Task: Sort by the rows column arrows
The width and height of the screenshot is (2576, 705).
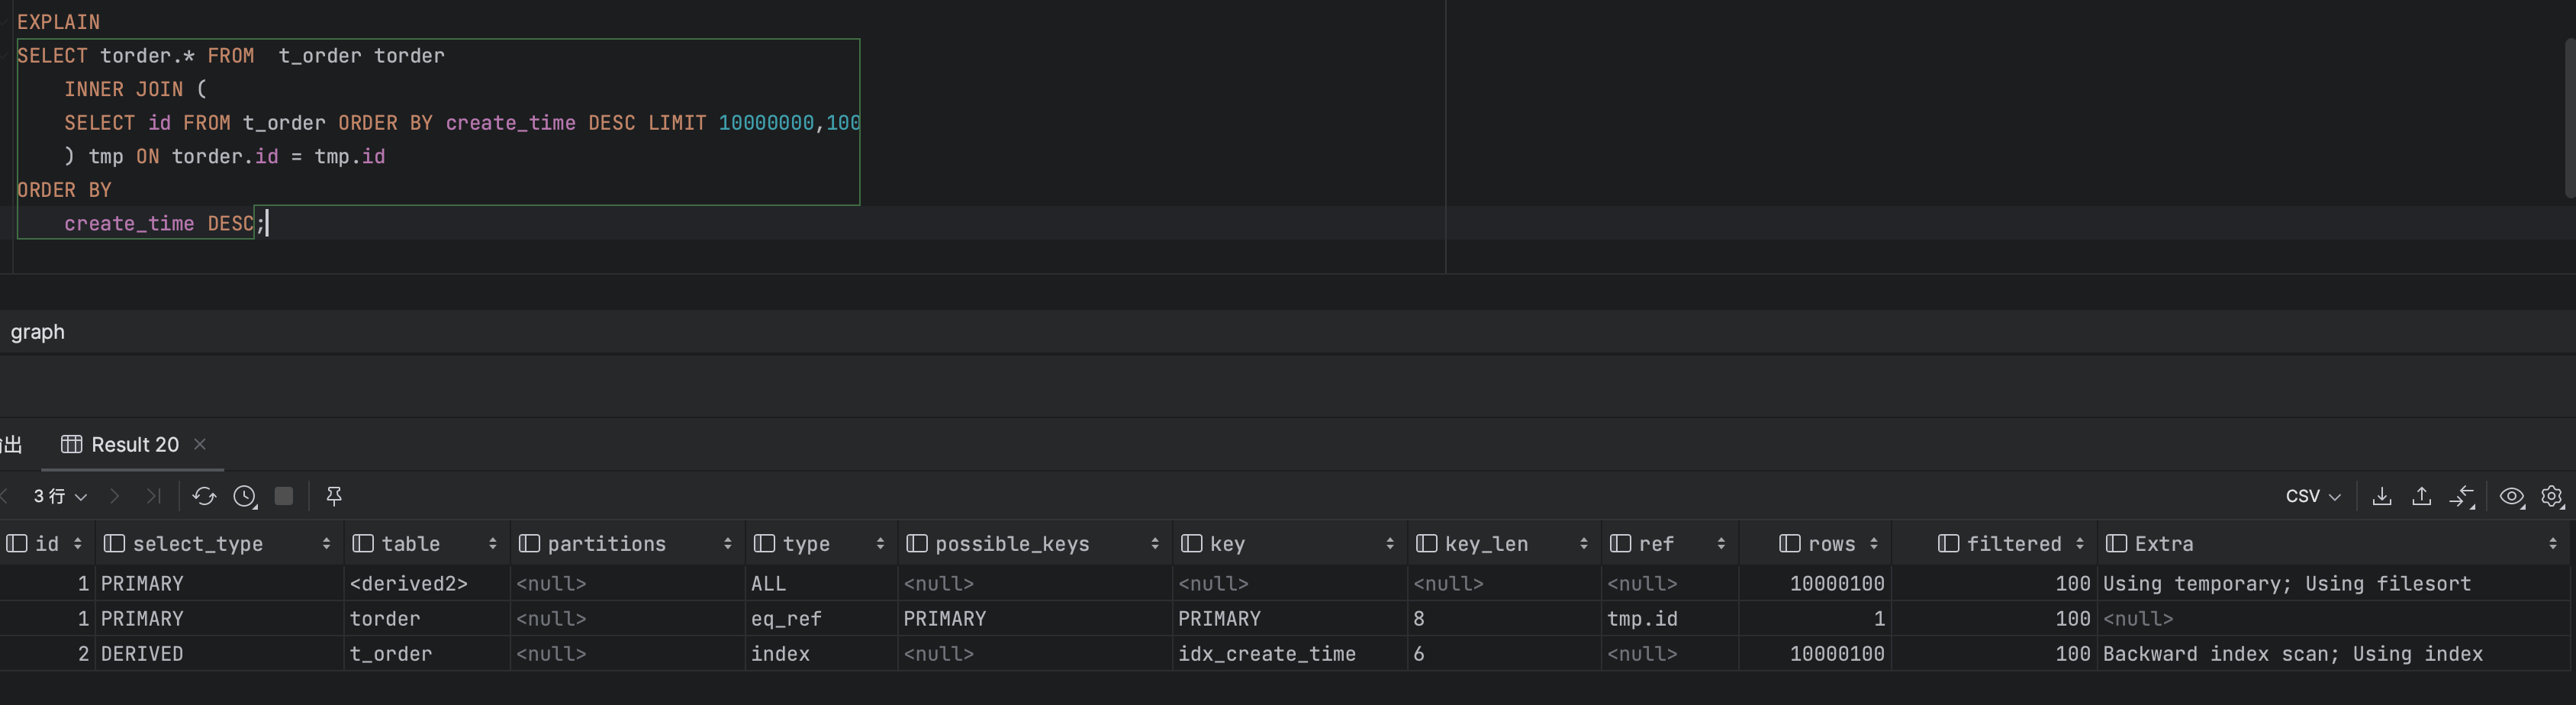Action: [x=1873, y=544]
